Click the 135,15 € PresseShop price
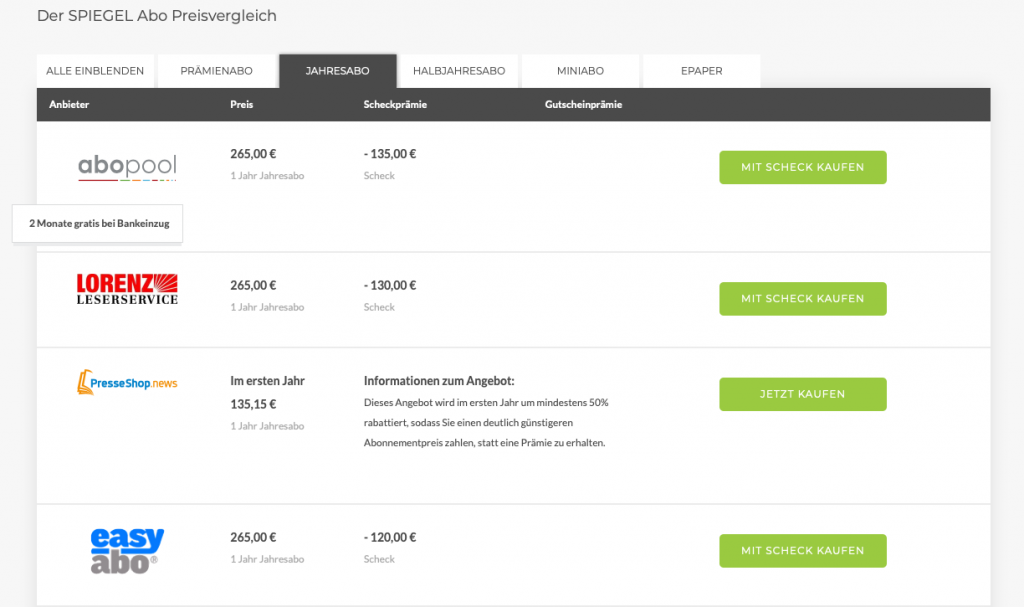Screen dimensions: 1024x607 click(253, 404)
